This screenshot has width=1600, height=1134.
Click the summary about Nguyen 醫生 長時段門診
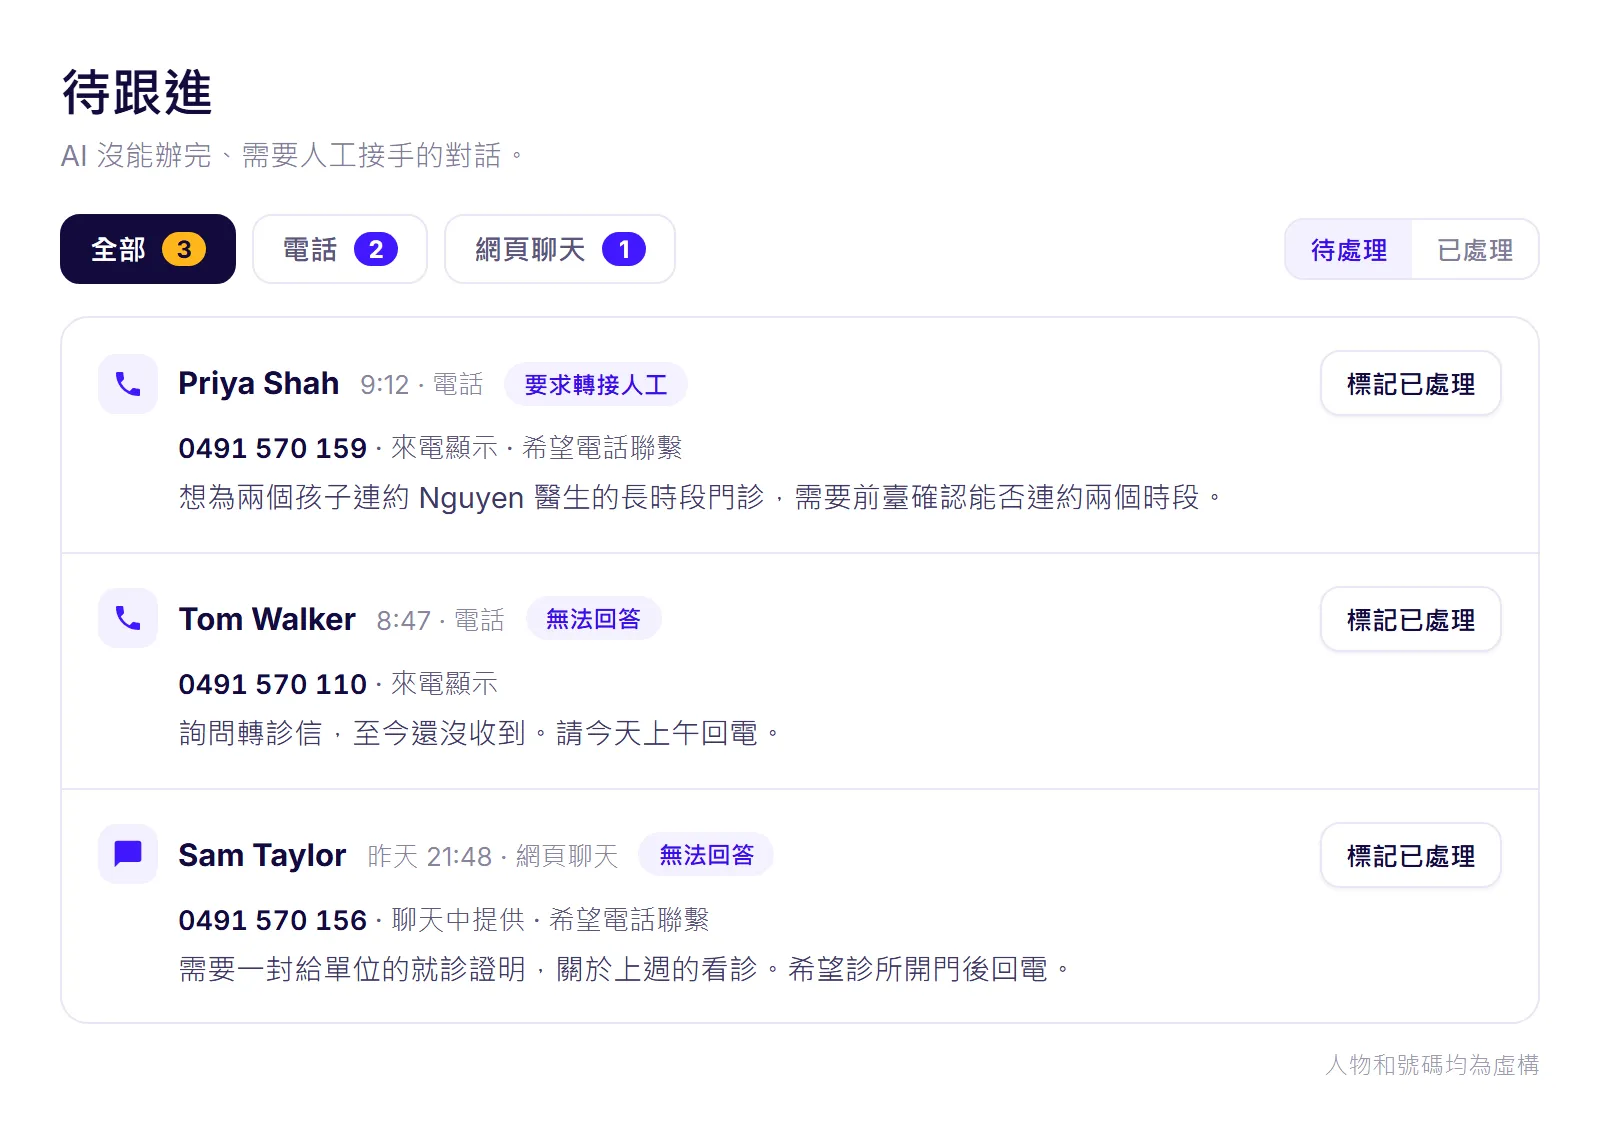[x=700, y=497]
